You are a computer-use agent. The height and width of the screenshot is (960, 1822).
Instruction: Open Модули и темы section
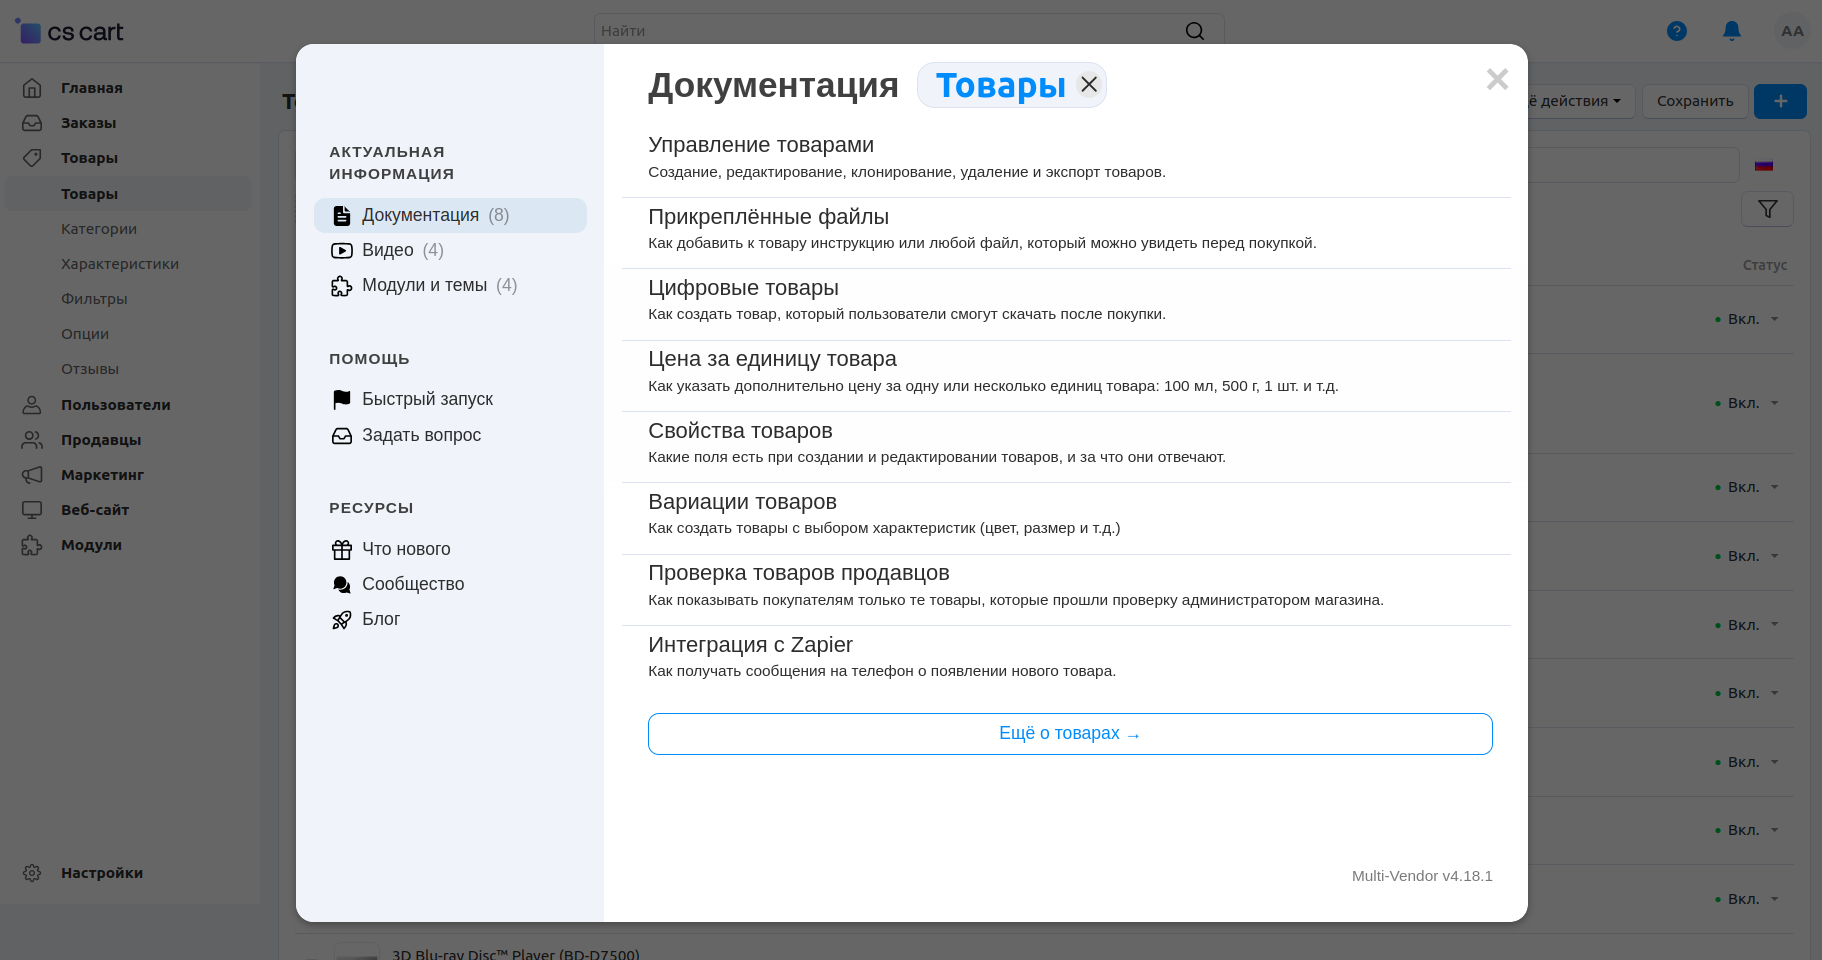click(424, 285)
